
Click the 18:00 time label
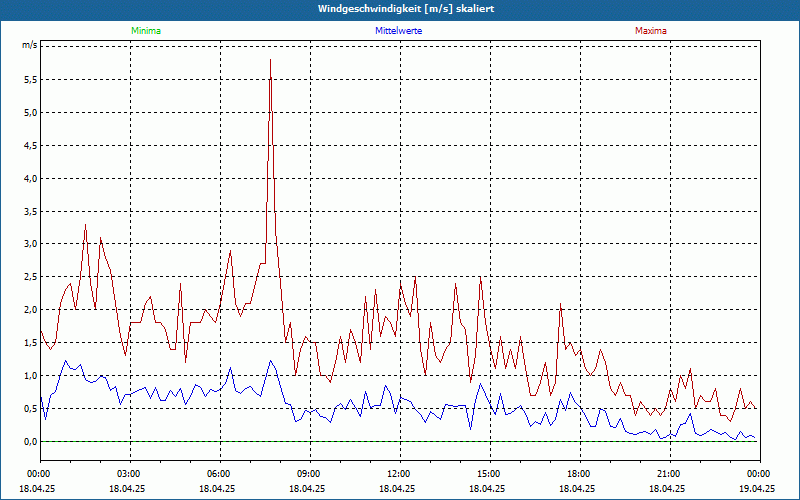click(580, 474)
